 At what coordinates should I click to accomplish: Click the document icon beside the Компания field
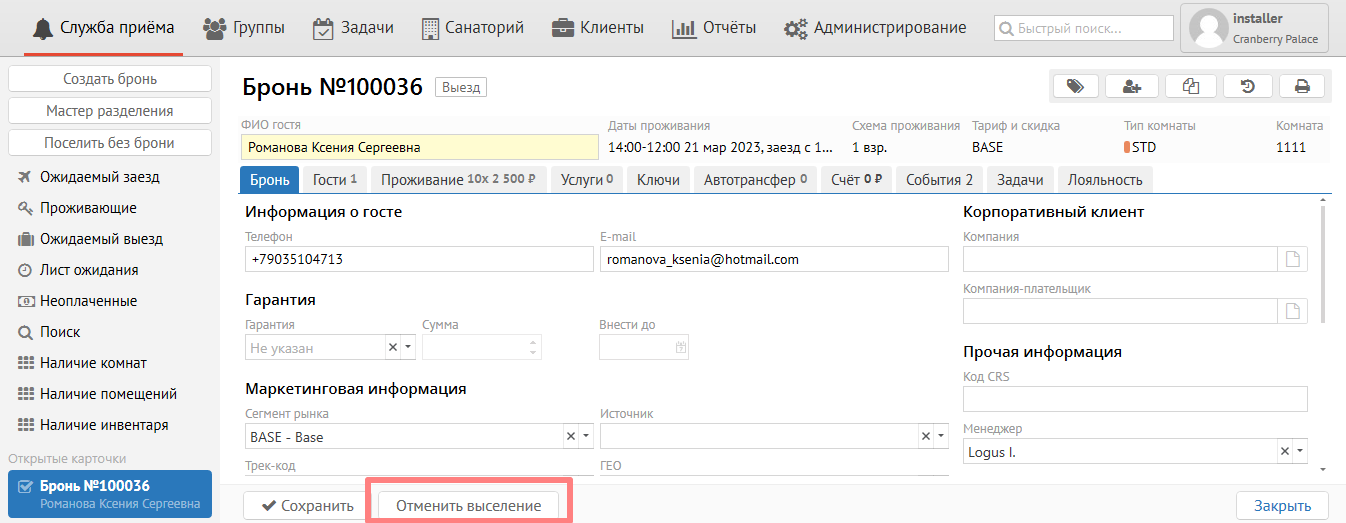(1293, 260)
